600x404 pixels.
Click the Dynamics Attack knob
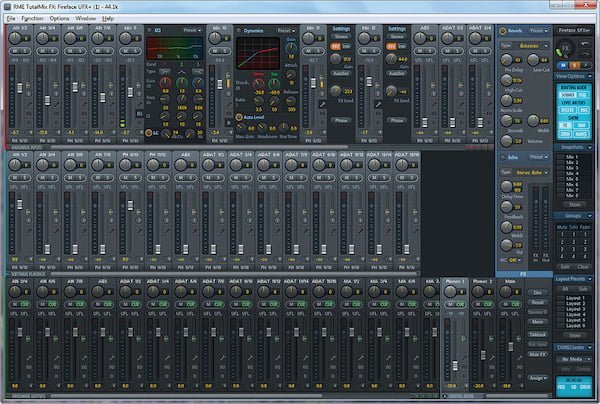(x=290, y=75)
